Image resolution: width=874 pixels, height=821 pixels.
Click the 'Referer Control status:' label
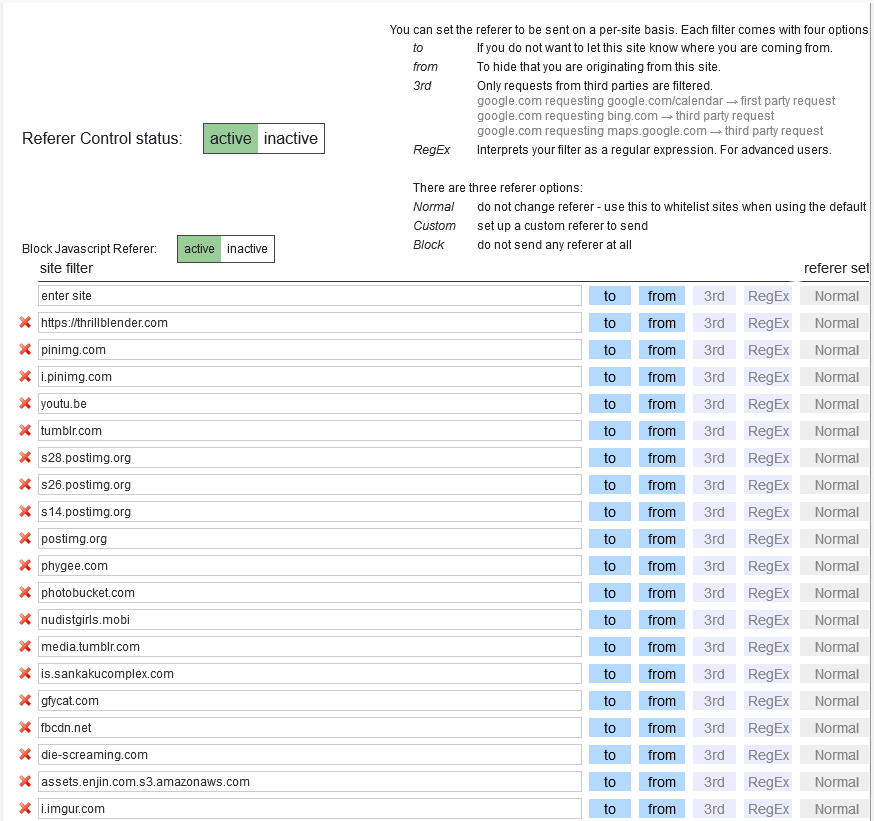tap(102, 138)
